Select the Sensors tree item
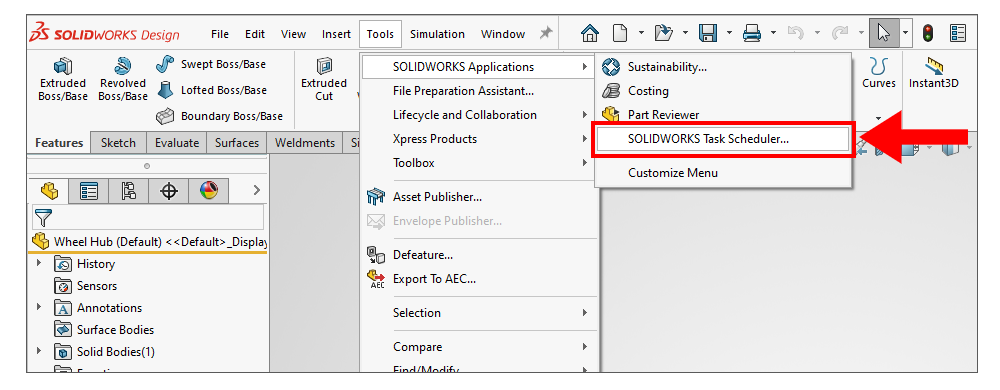 click(86, 285)
